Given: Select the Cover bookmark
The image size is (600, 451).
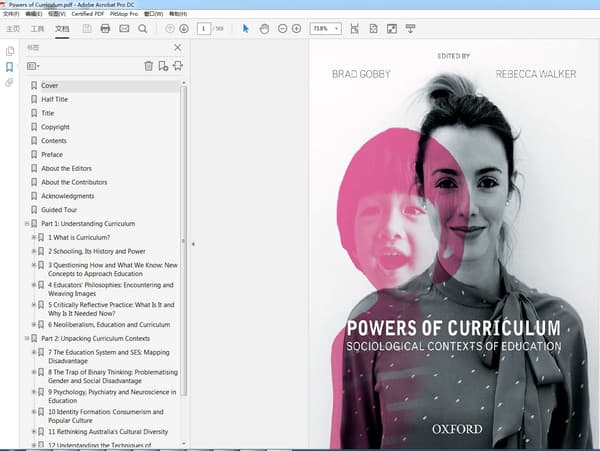Looking at the screenshot, I should point(49,85).
